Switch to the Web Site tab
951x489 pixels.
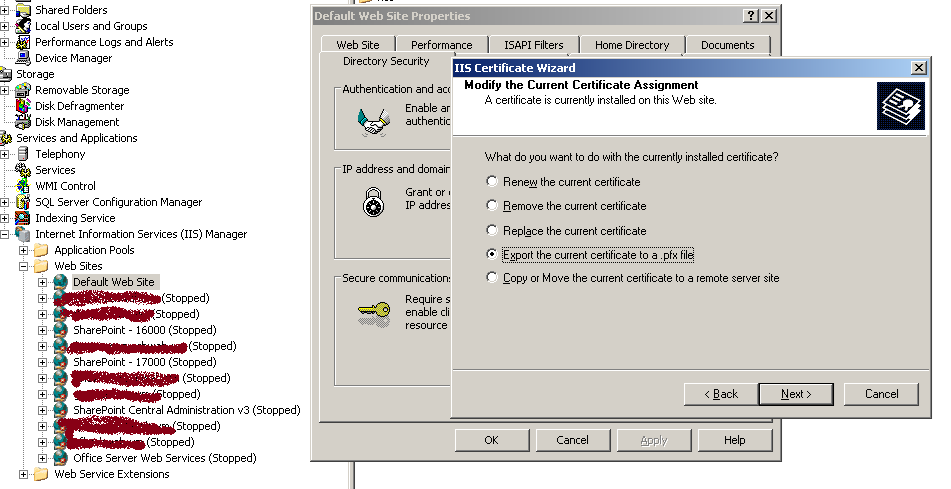(358, 45)
